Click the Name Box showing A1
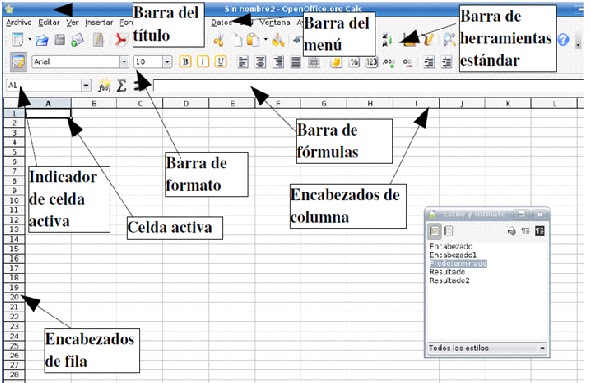590x383 pixels. tap(44, 86)
